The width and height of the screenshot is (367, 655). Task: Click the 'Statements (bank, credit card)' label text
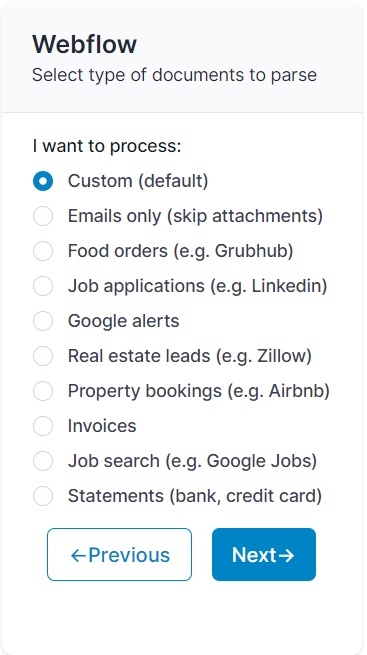[195, 496]
